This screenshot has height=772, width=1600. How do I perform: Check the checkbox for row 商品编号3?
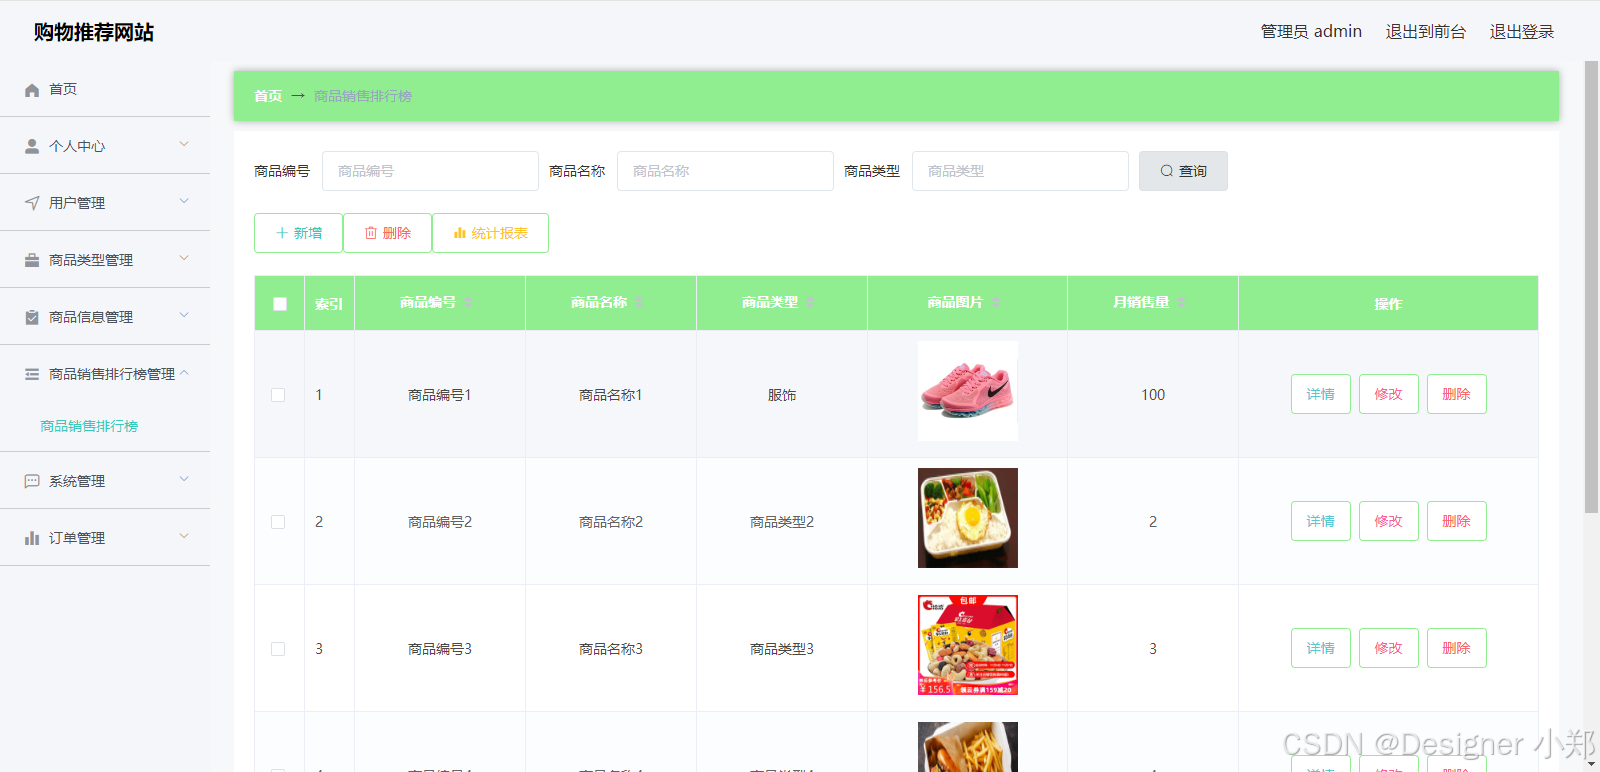[278, 649]
